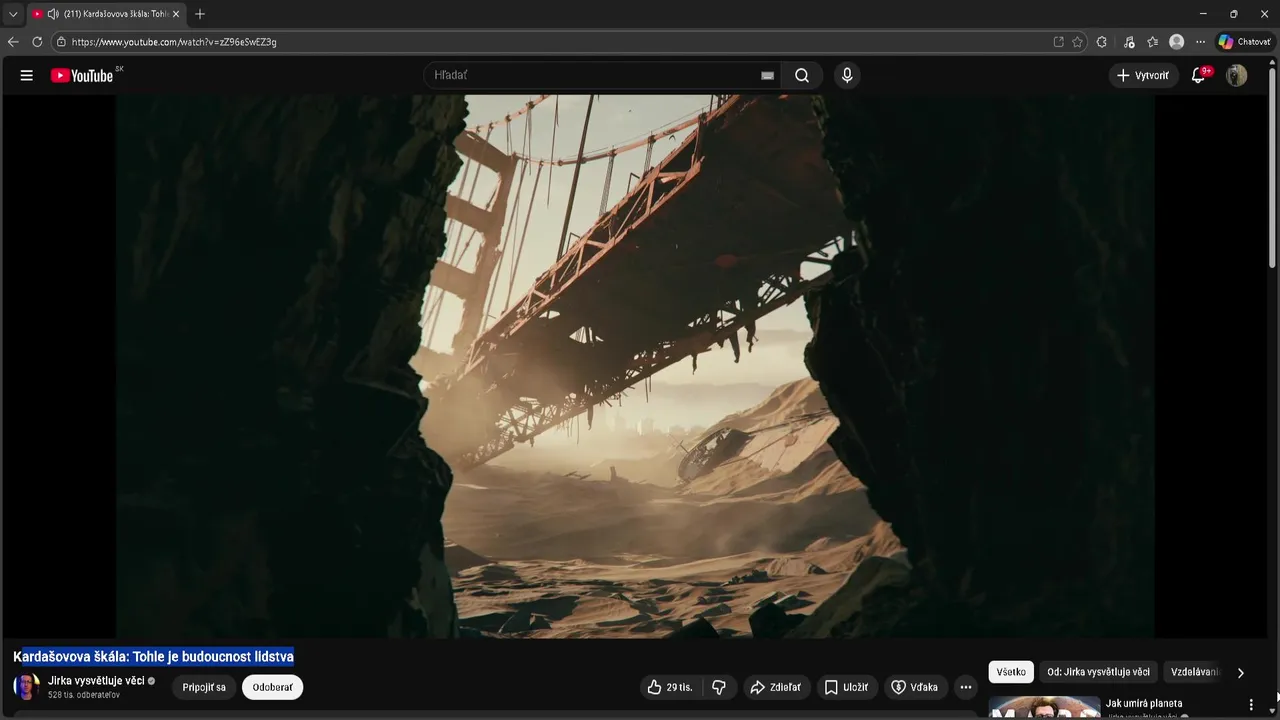Dislike the video with thumbs down

[718, 687]
